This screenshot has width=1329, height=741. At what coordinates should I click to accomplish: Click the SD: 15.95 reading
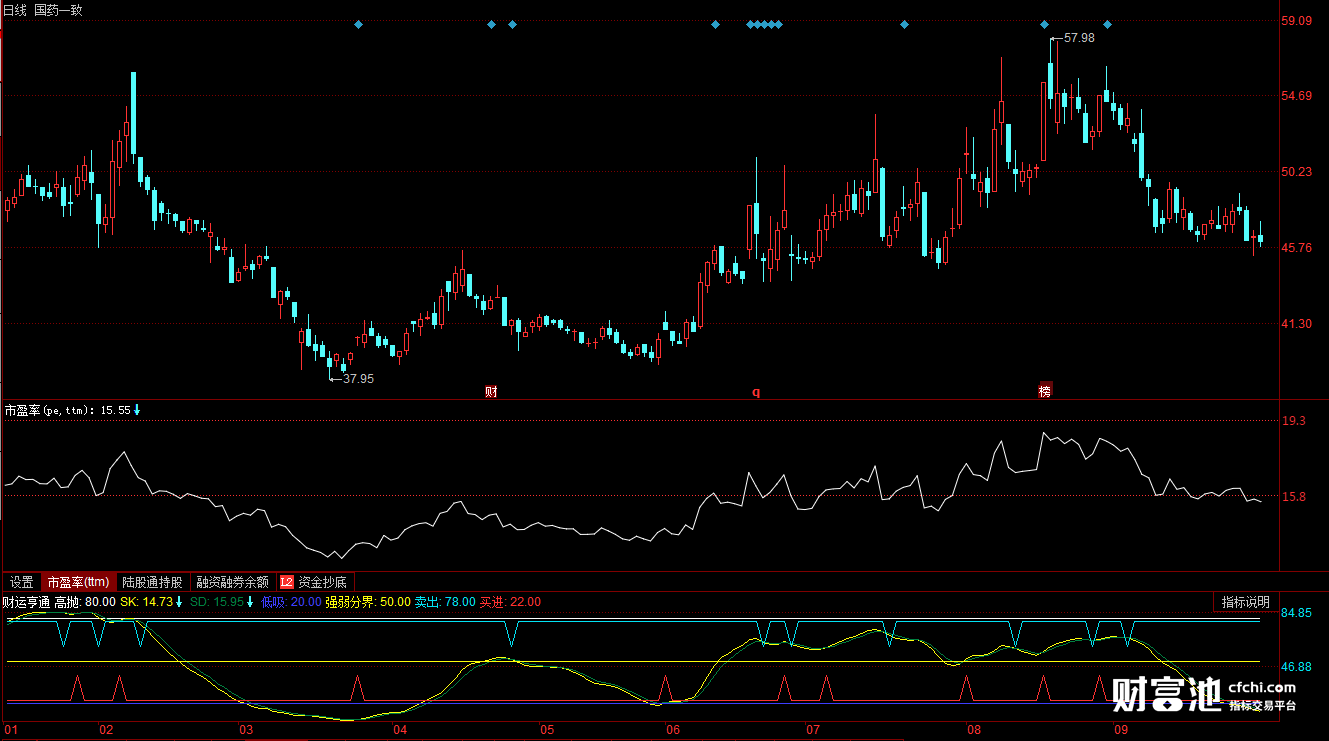point(216,602)
